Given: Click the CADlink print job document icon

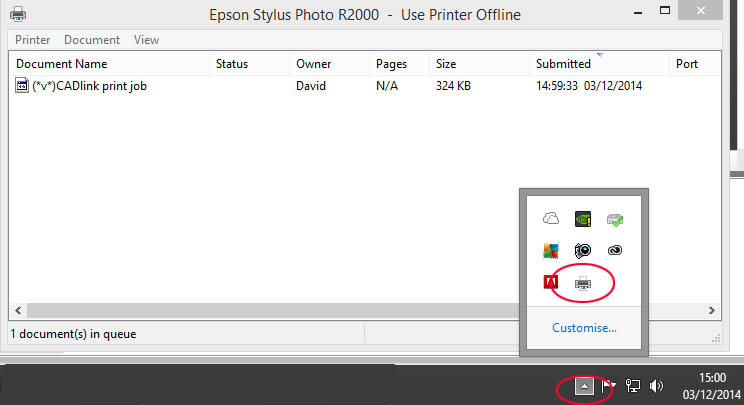Looking at the screenshot, I should 22,85.
